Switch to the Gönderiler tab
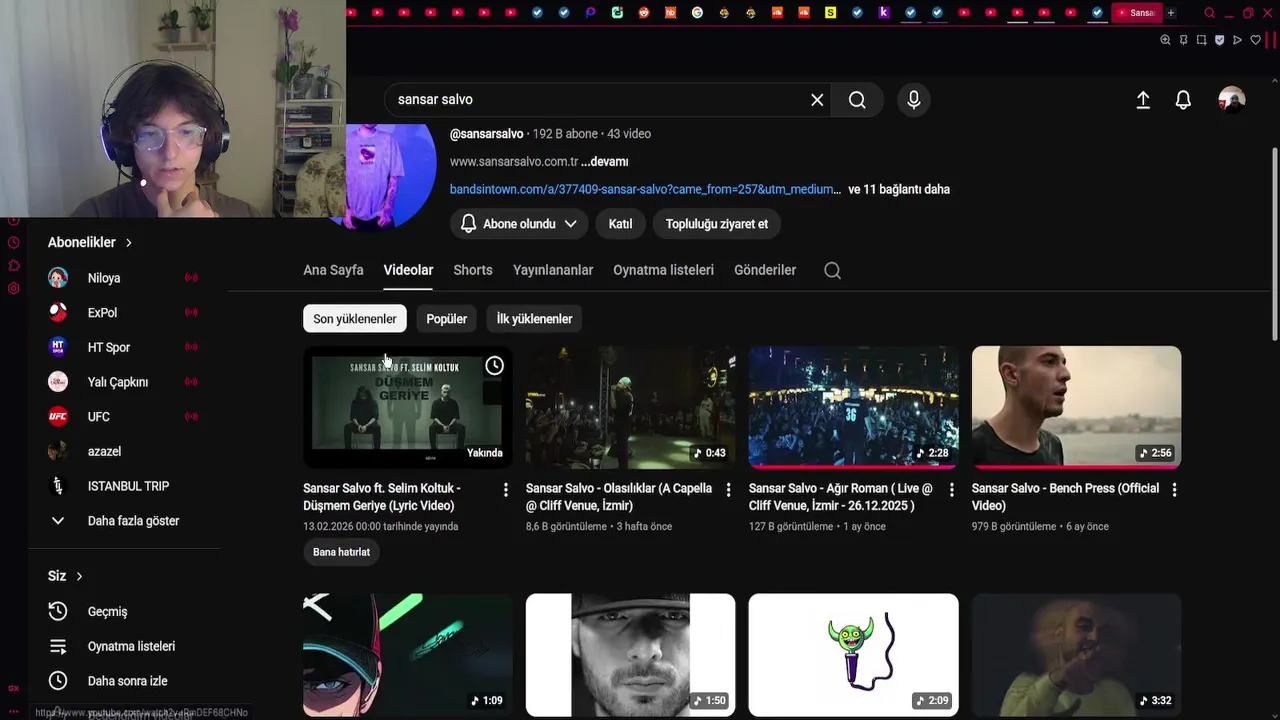The width and height of the screenshot is (1280, 720). [765, 270]
